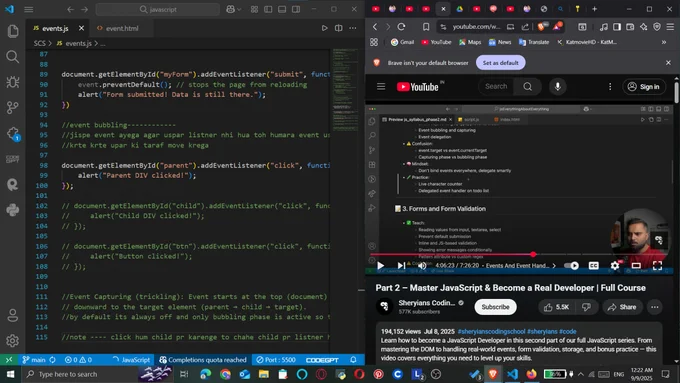This screenshot has width=680, height=383.
Task: Open VS Code Accounts icon
Action: [x=13, y=315]
